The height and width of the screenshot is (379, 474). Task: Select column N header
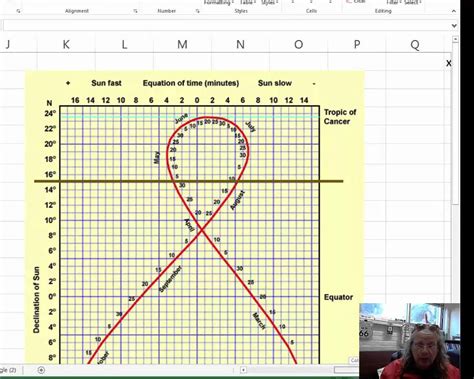point(240,44)
